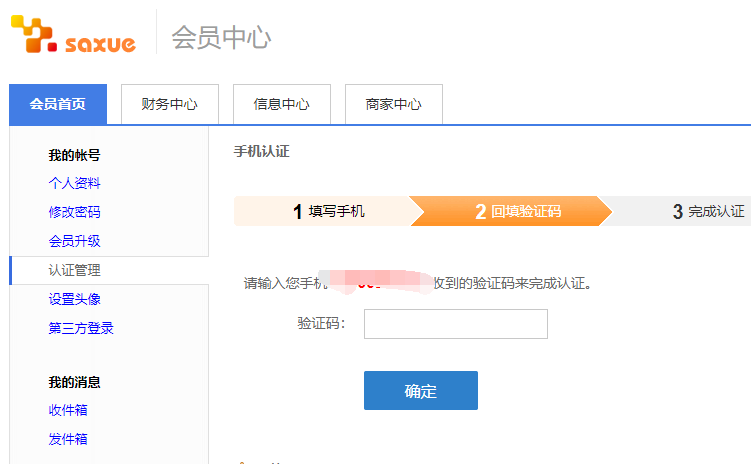Open the 收件箱 inbox link
Image resolution: width=751 pixels, height=464 pixels.
[67, 410]
